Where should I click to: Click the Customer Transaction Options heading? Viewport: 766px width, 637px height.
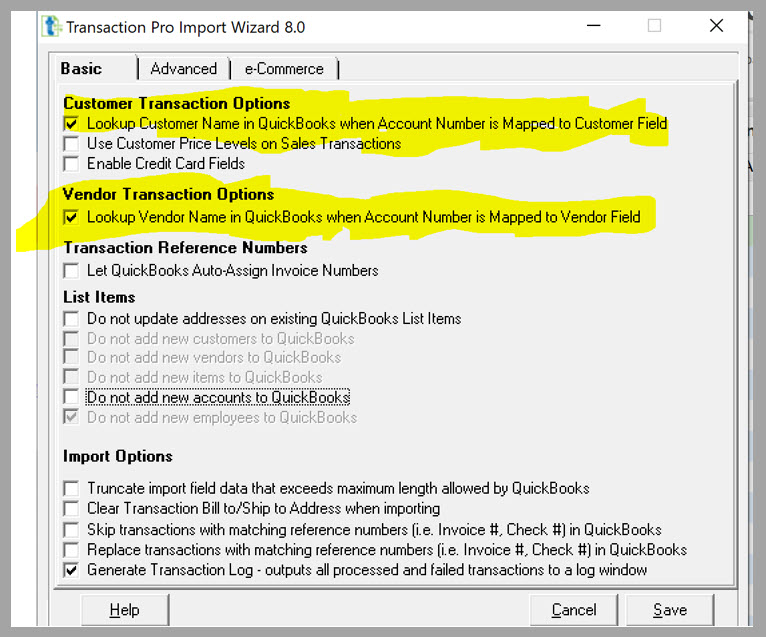pos(177,104)
